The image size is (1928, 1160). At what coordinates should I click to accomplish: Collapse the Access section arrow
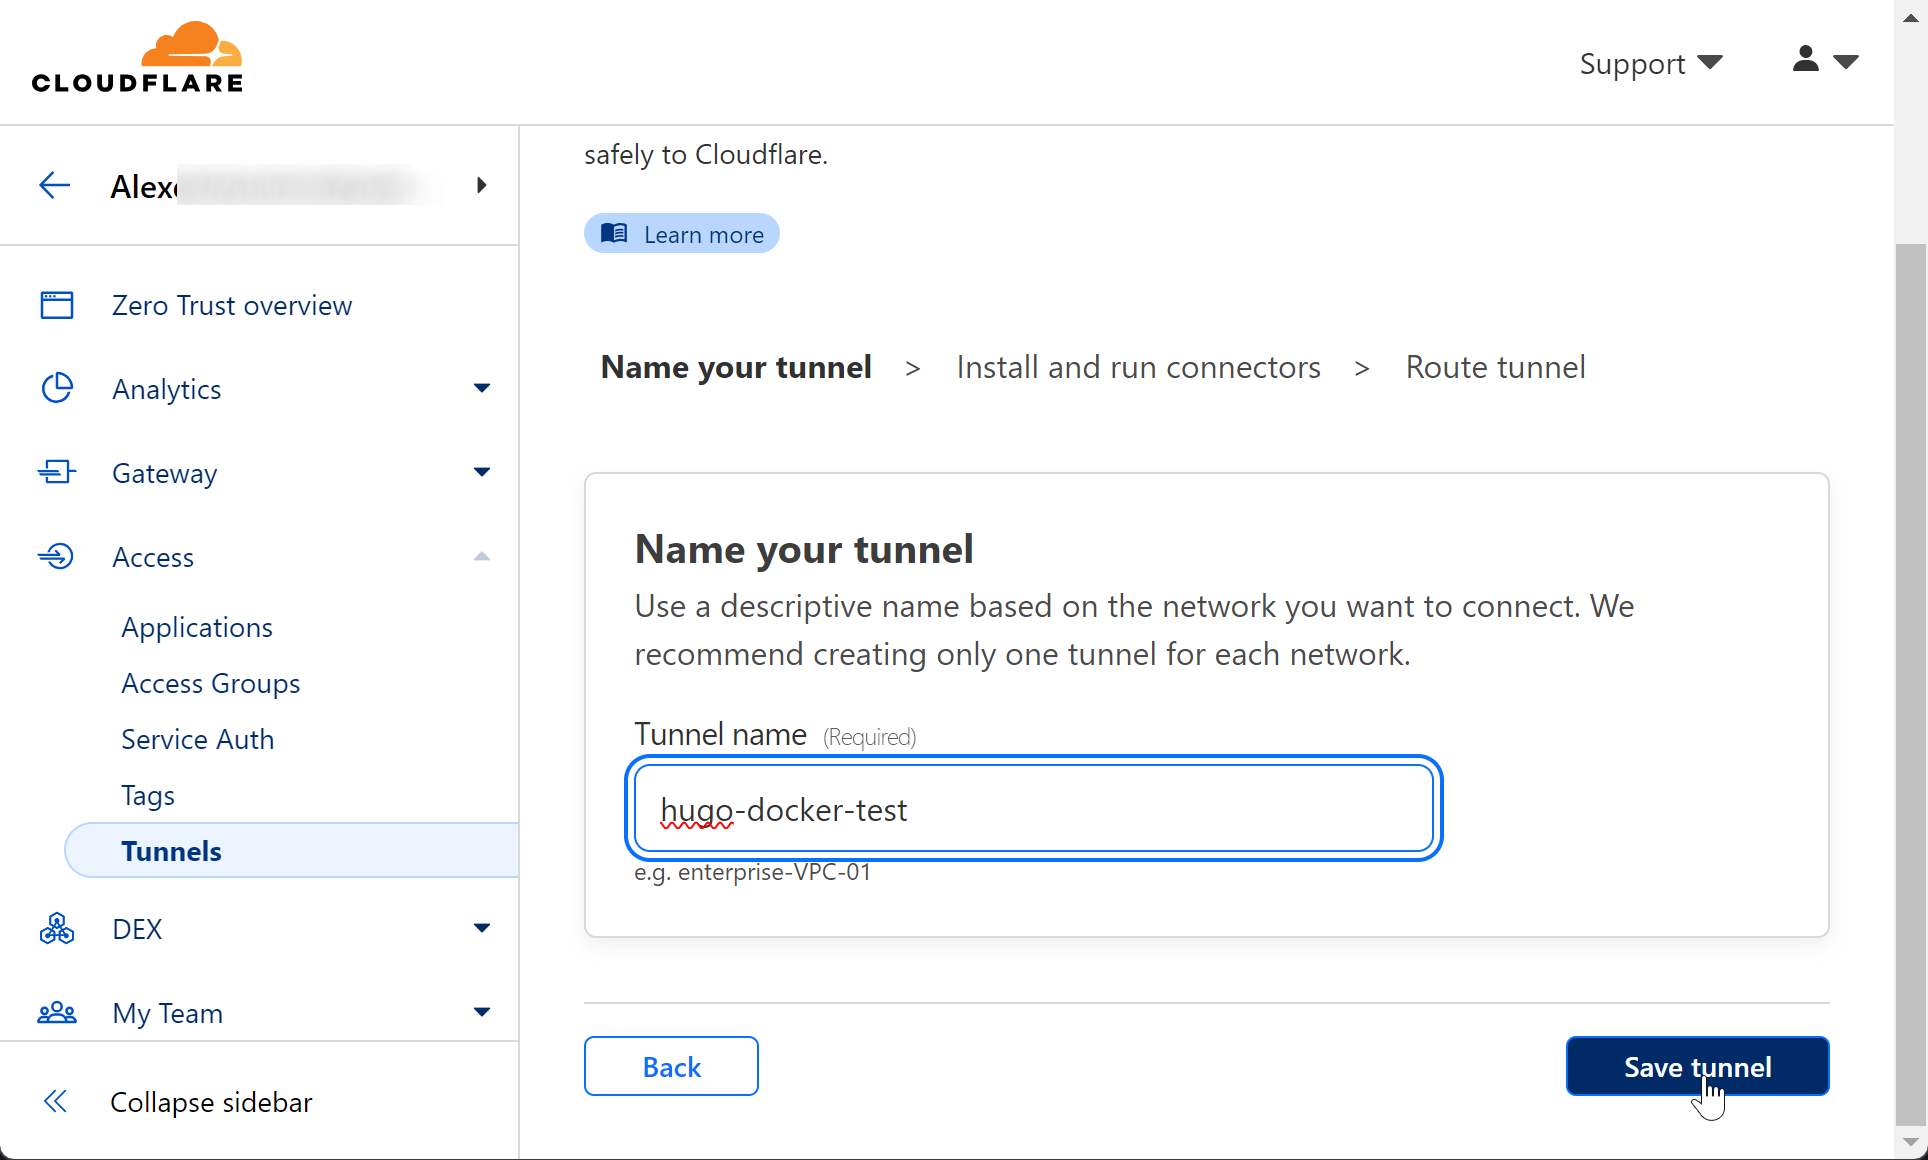point(482,556)
